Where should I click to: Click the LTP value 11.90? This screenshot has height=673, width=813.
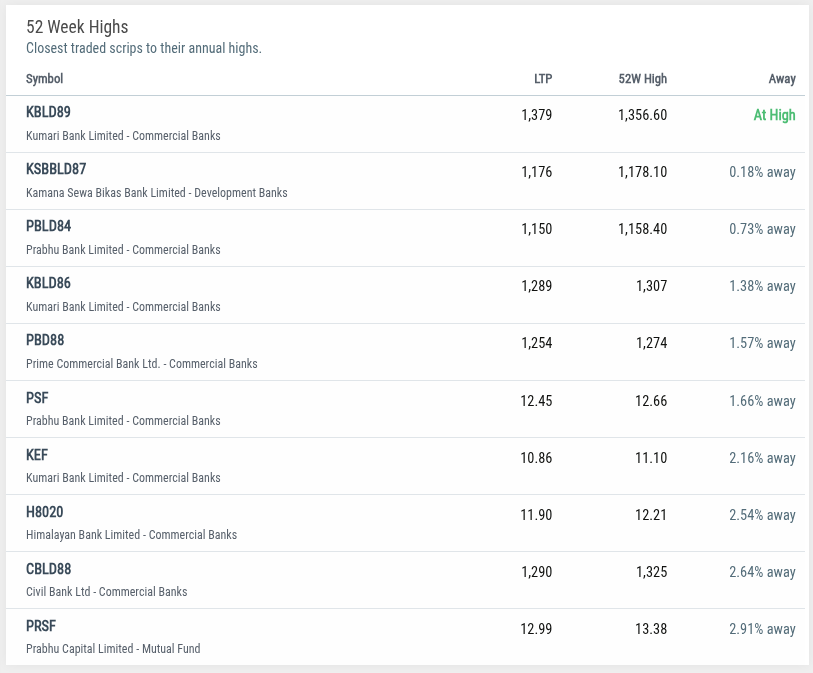[536, 515]
